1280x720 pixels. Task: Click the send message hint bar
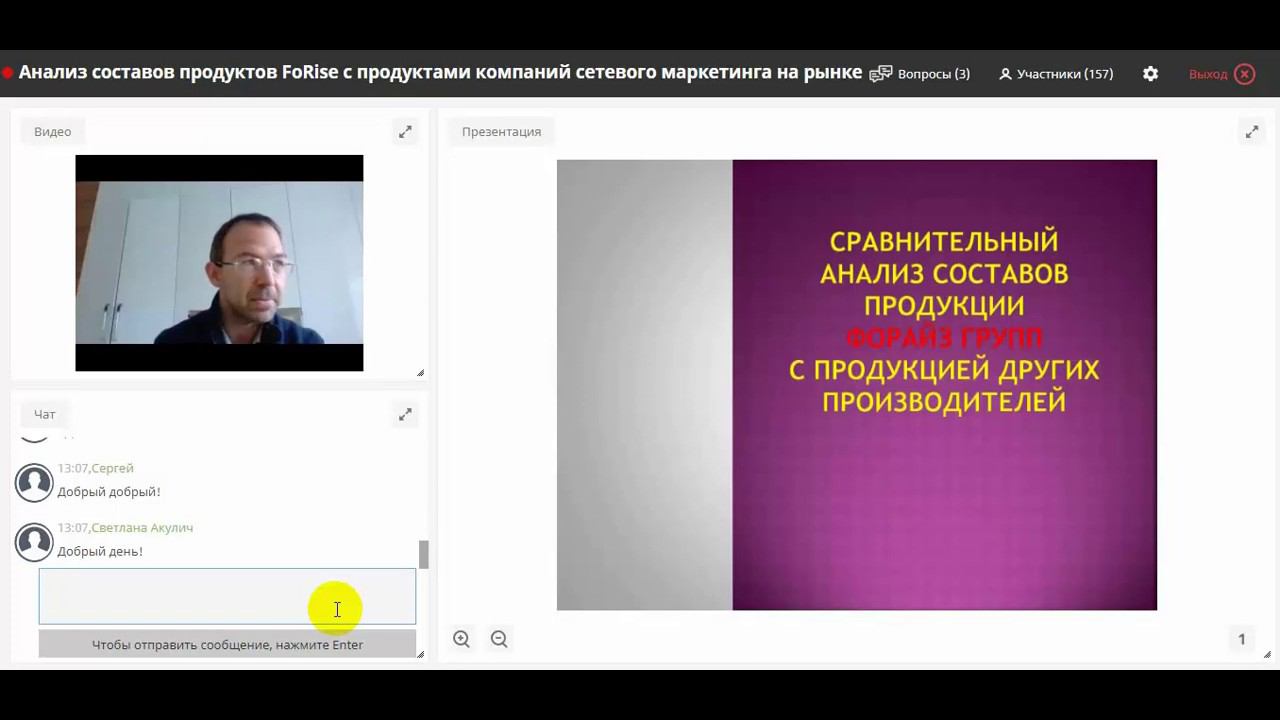227,645
